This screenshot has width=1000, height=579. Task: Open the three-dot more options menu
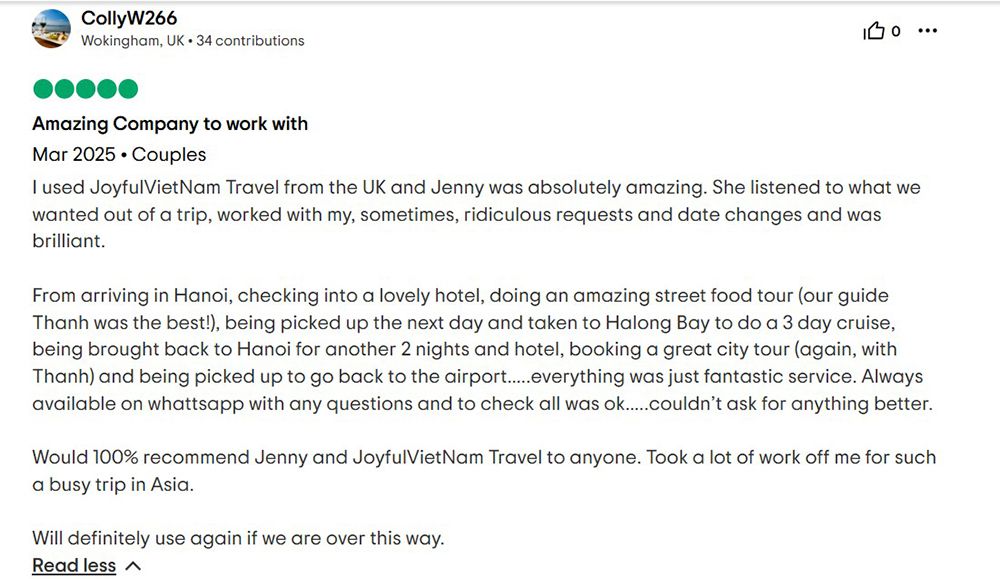point(927,31)
